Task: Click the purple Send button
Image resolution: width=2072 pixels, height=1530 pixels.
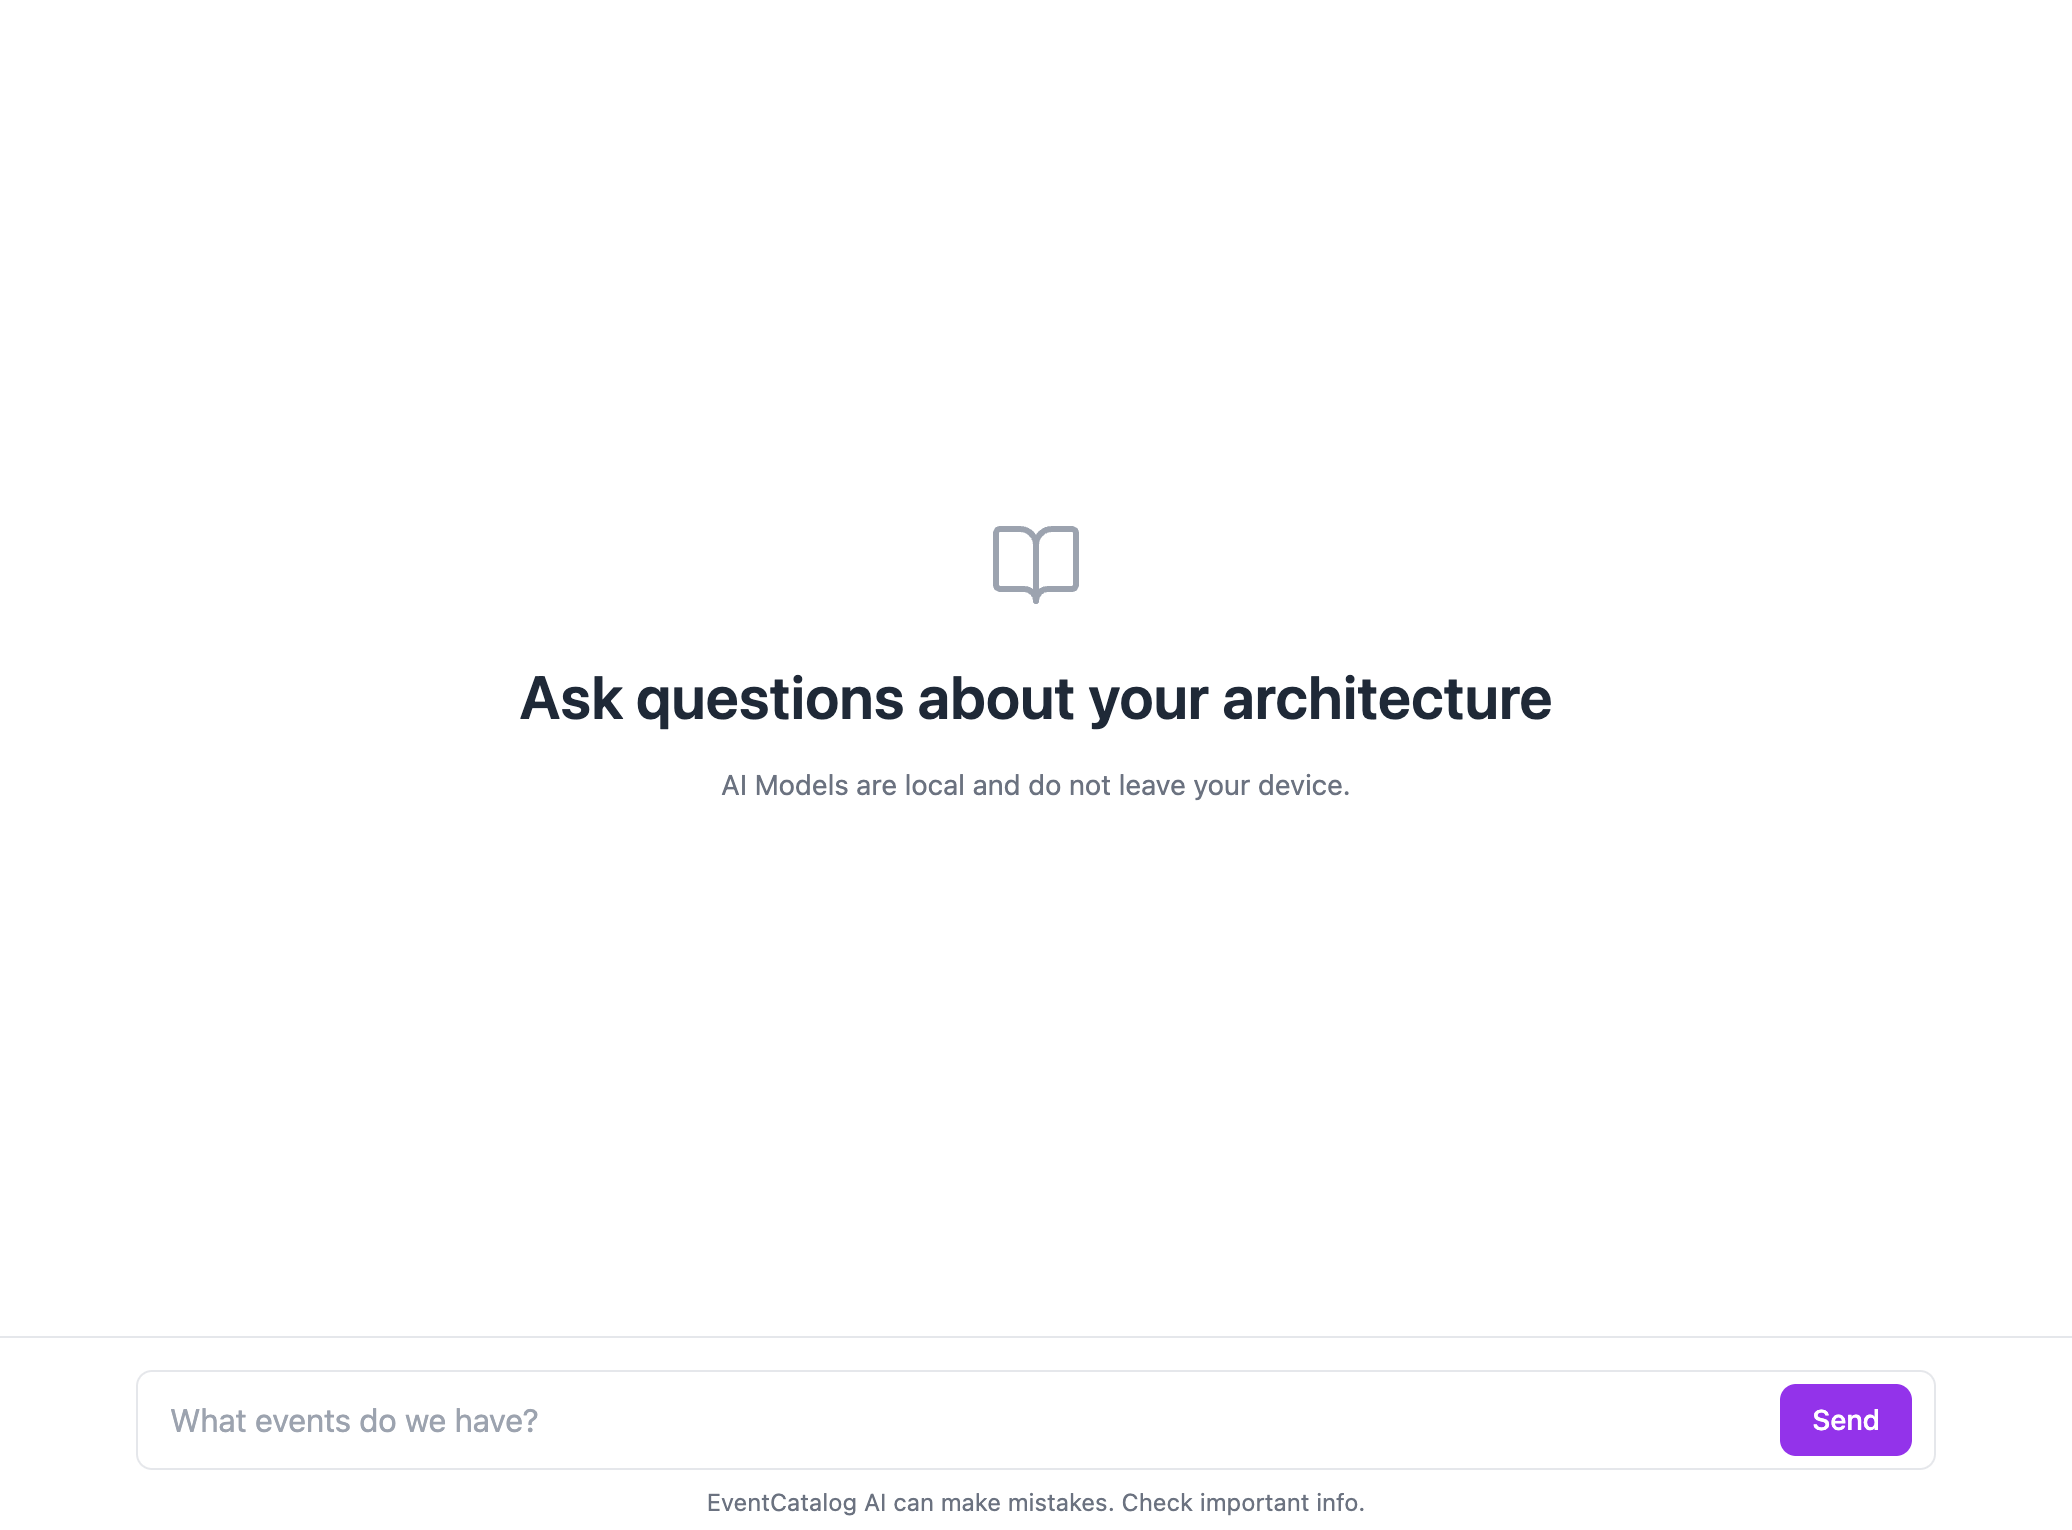Action: point(1845,1419)
